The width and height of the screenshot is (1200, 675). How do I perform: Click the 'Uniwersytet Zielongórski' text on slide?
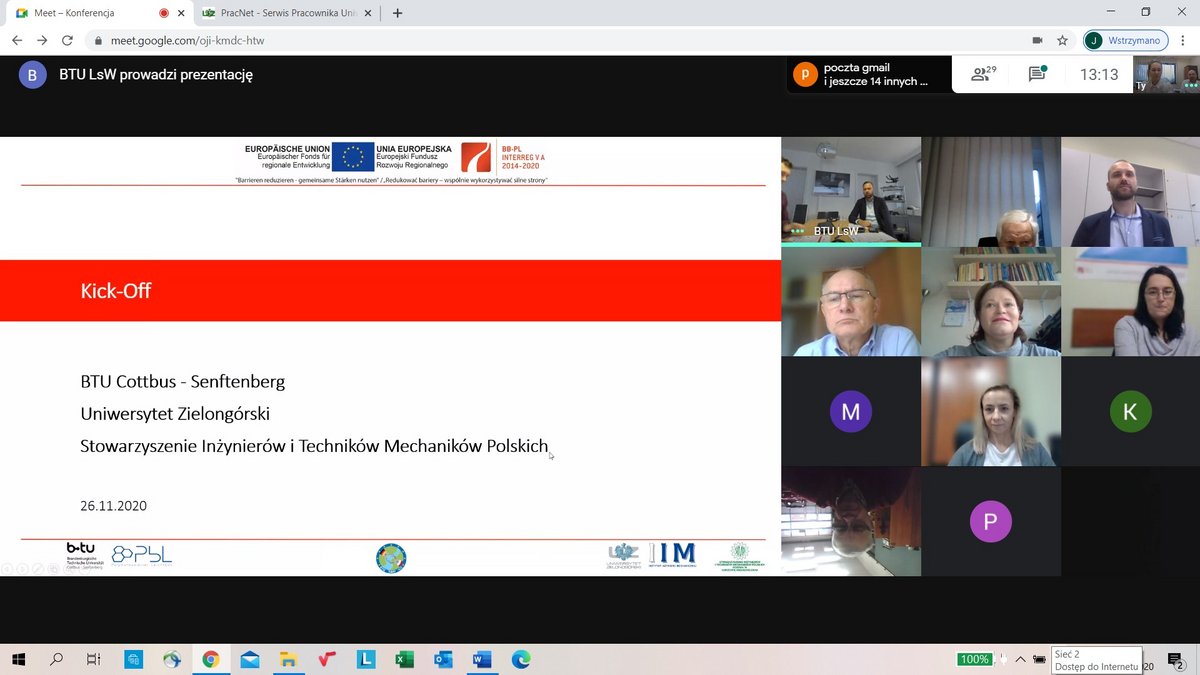[x=175, y=413]
